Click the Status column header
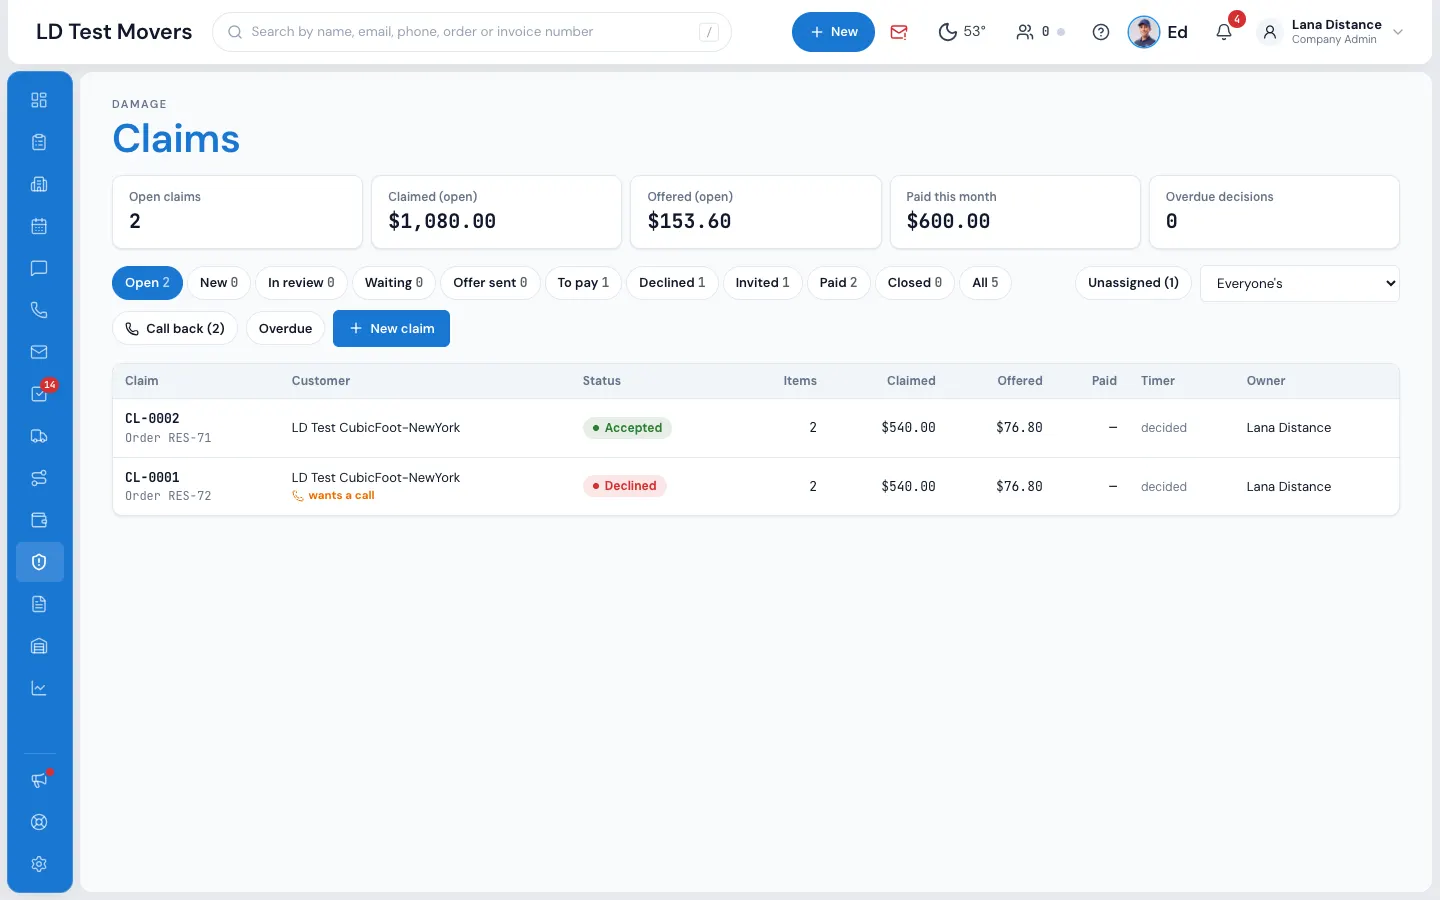The image size is (1440, 900). click(x=602, y=381)
